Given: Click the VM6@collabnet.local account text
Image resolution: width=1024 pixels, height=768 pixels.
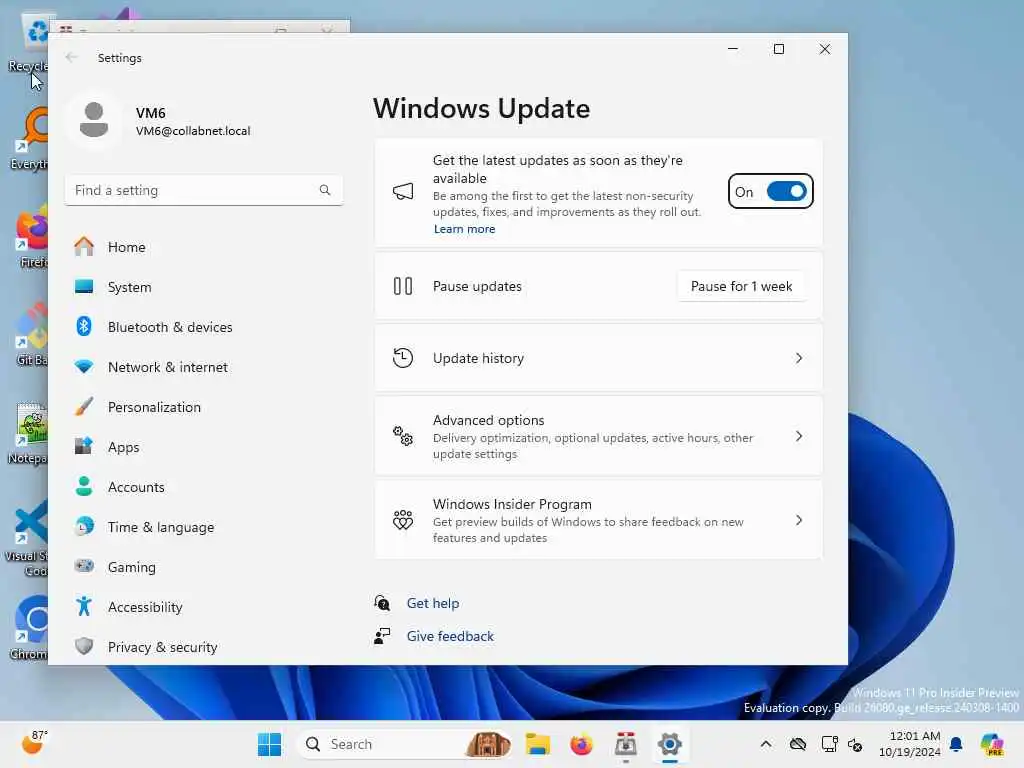Looking at the screenshot, I should (193, 131).
